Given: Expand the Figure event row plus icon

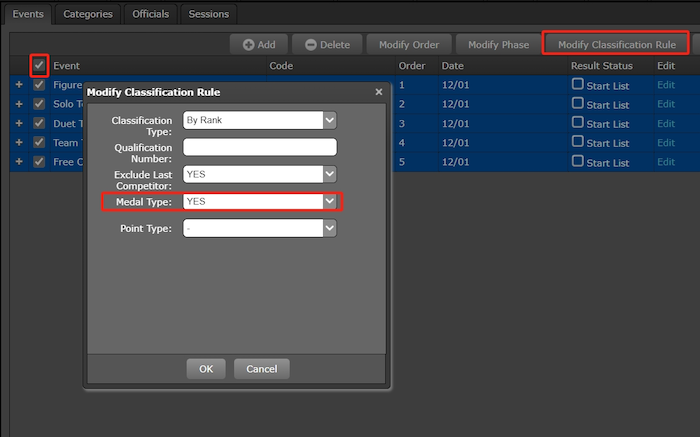Looking at the screenshot, I should pyautogui.click(x=18, y=85).
